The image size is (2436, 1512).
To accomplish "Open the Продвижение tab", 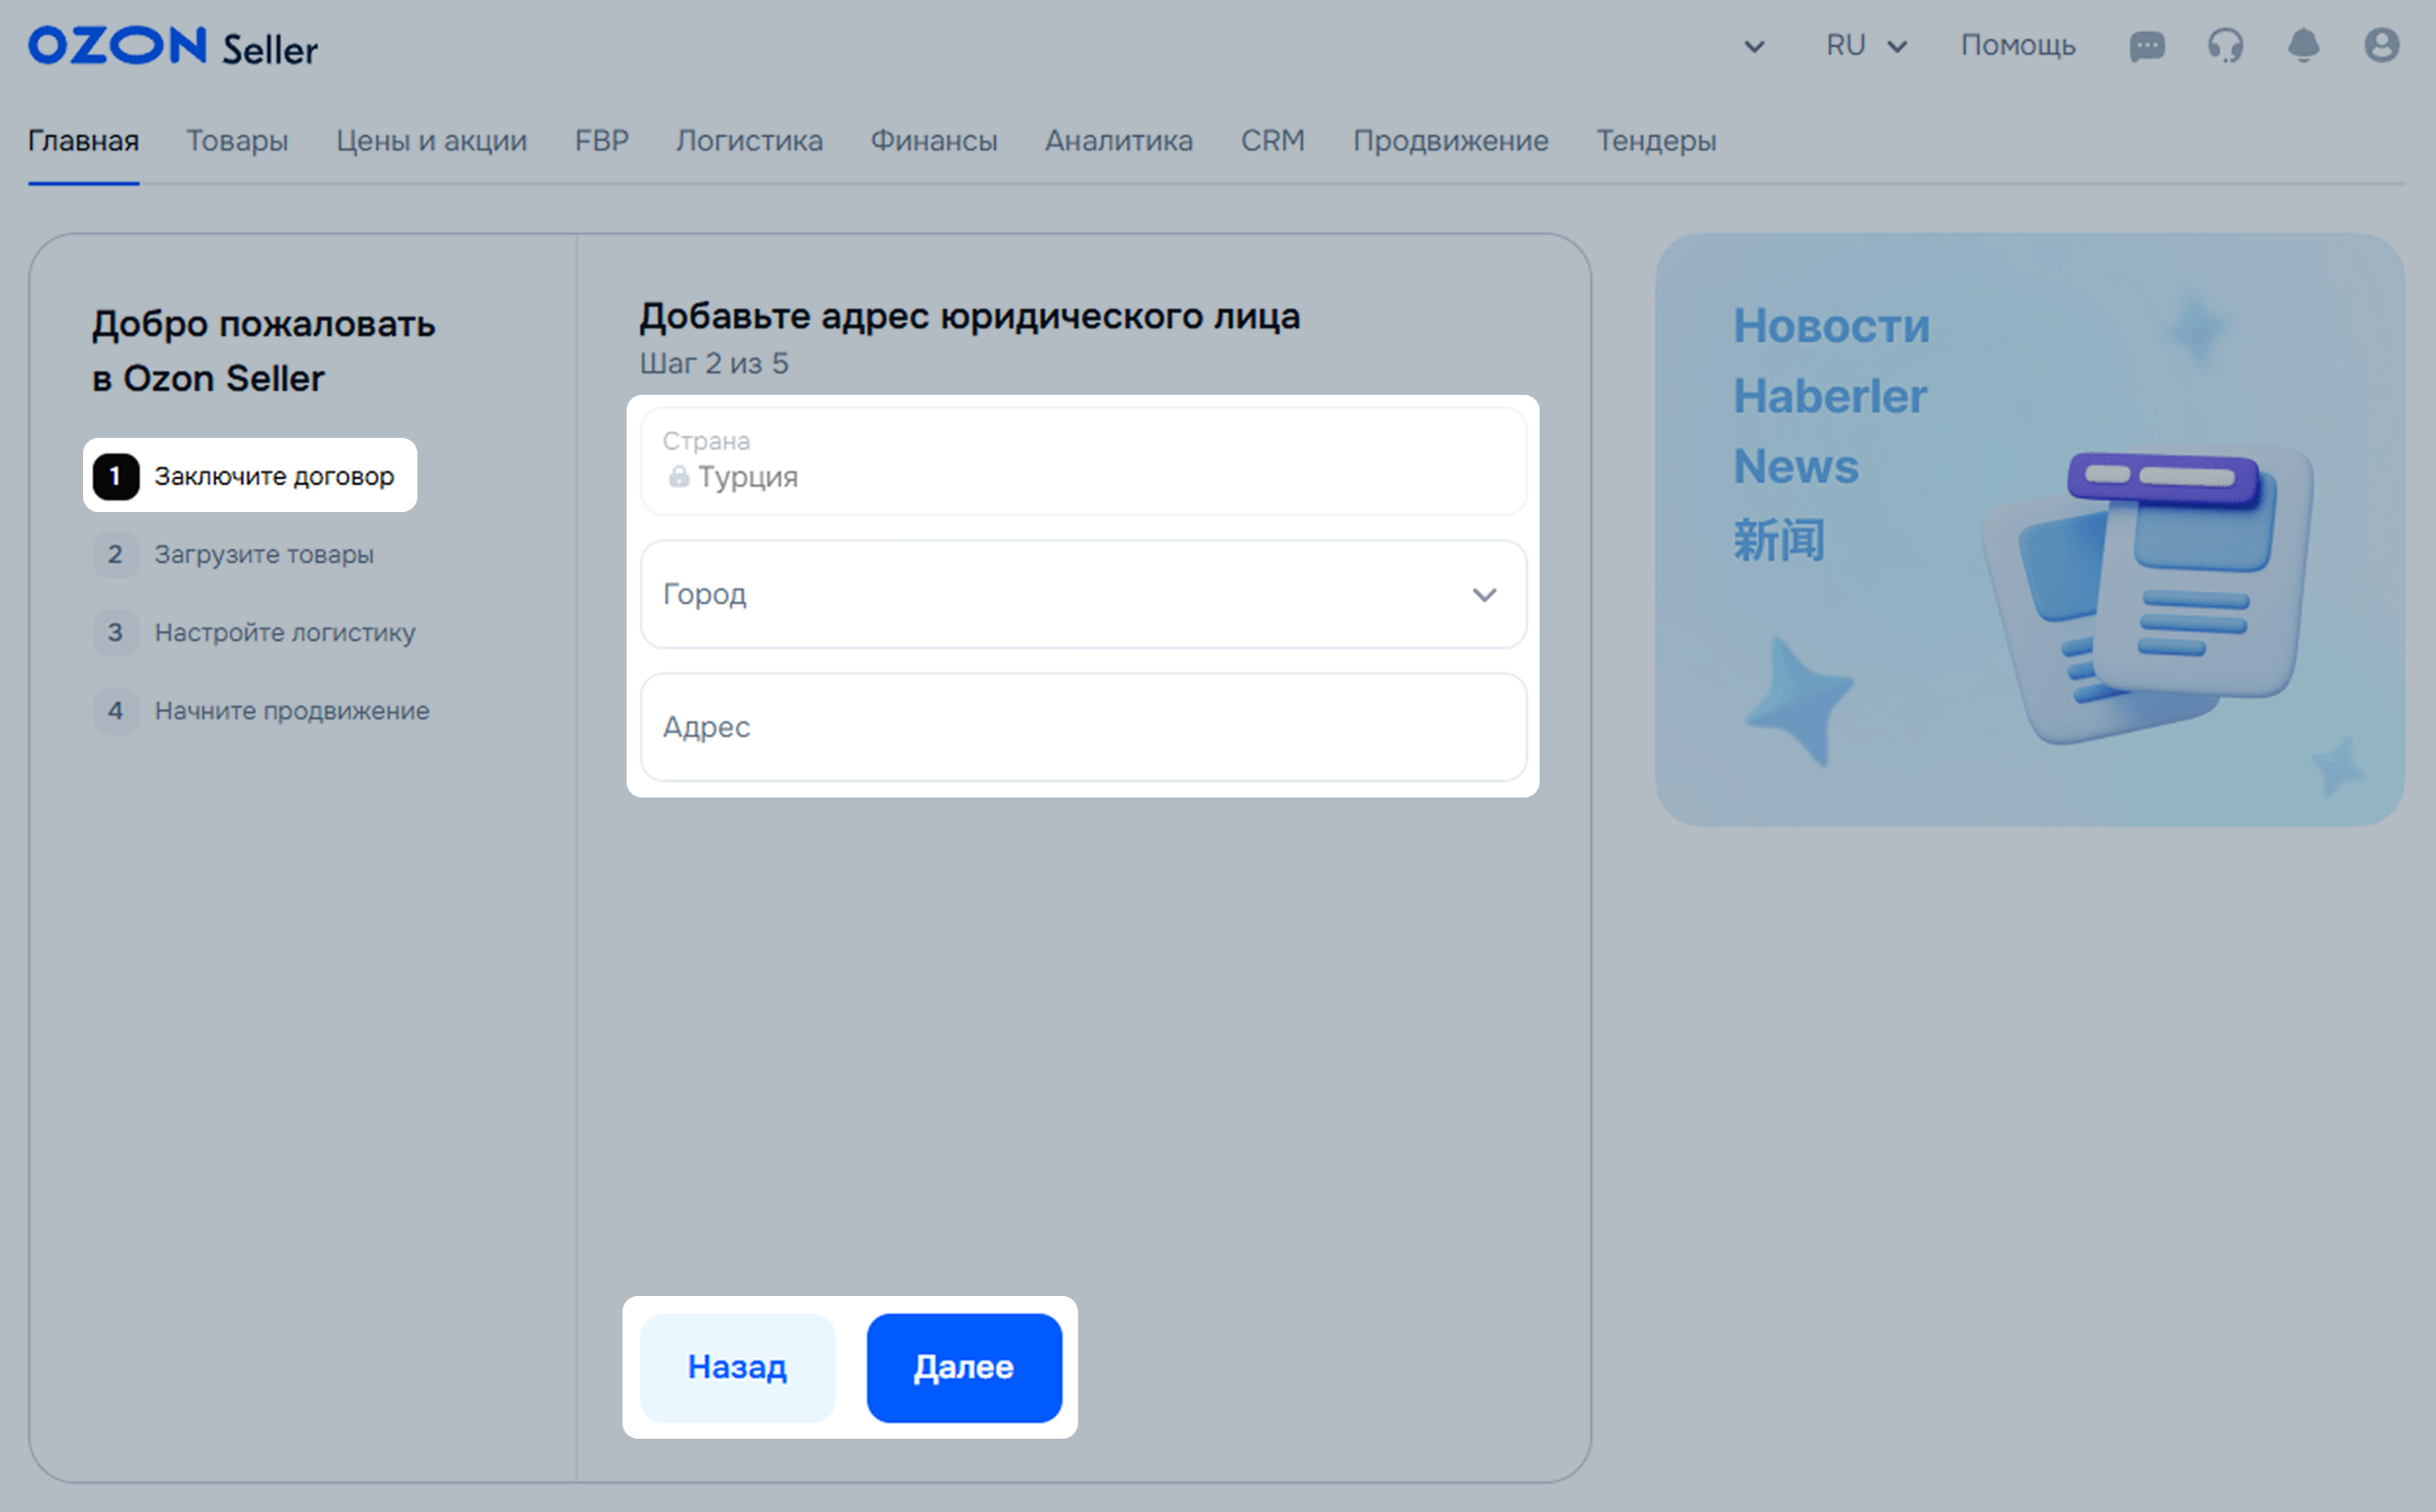I will (x=1450, y=141).
